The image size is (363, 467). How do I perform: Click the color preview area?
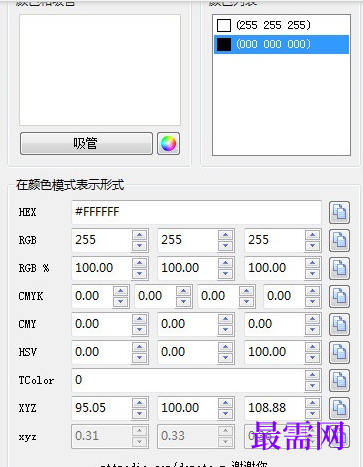coord(100,70)
